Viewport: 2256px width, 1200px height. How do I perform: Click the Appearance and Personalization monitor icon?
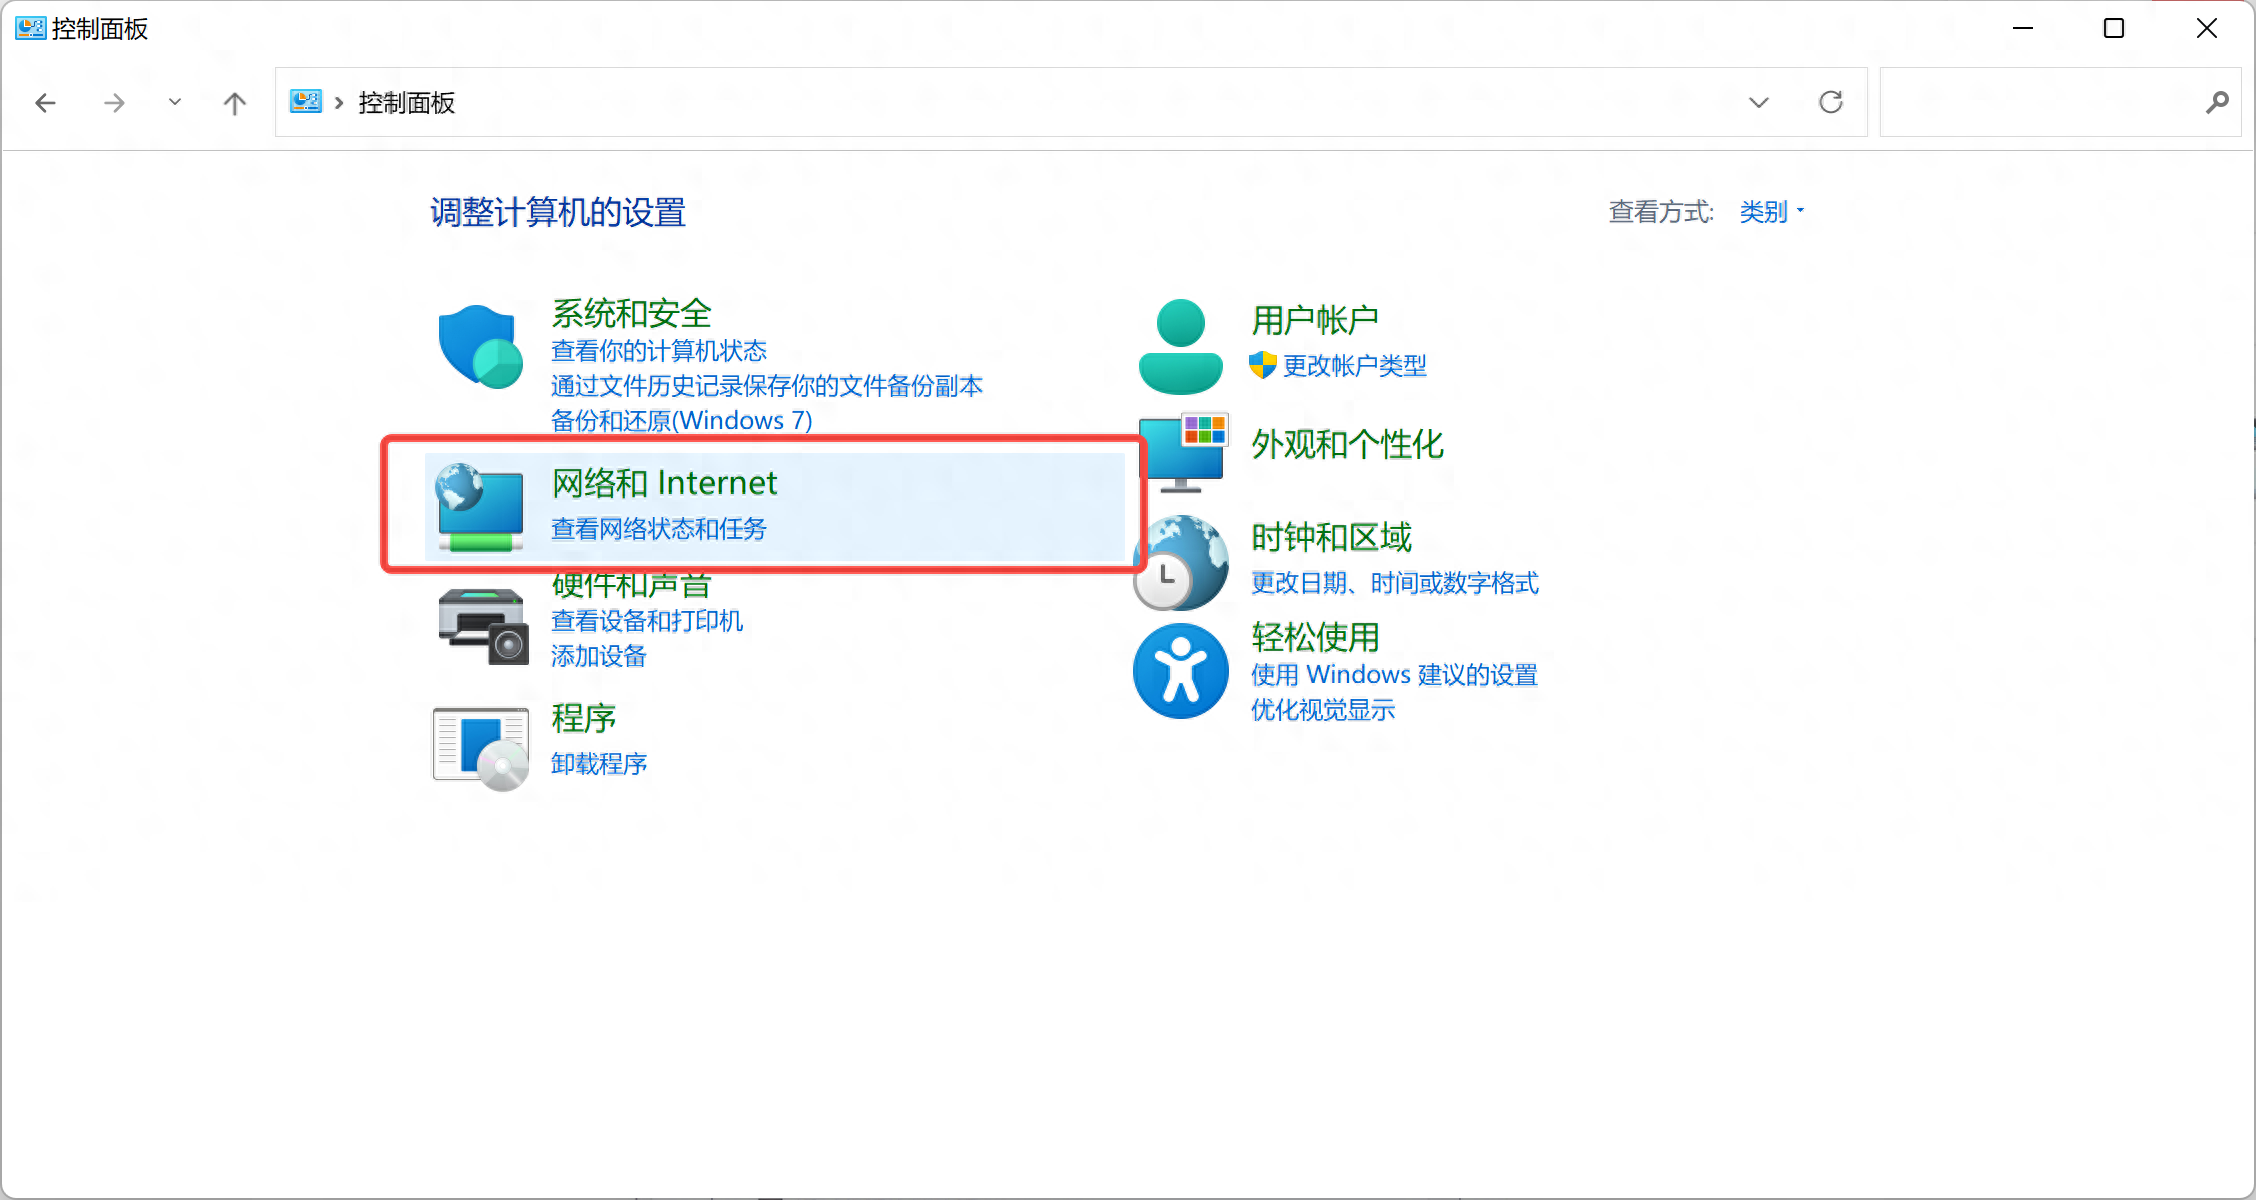(1183, 453)
